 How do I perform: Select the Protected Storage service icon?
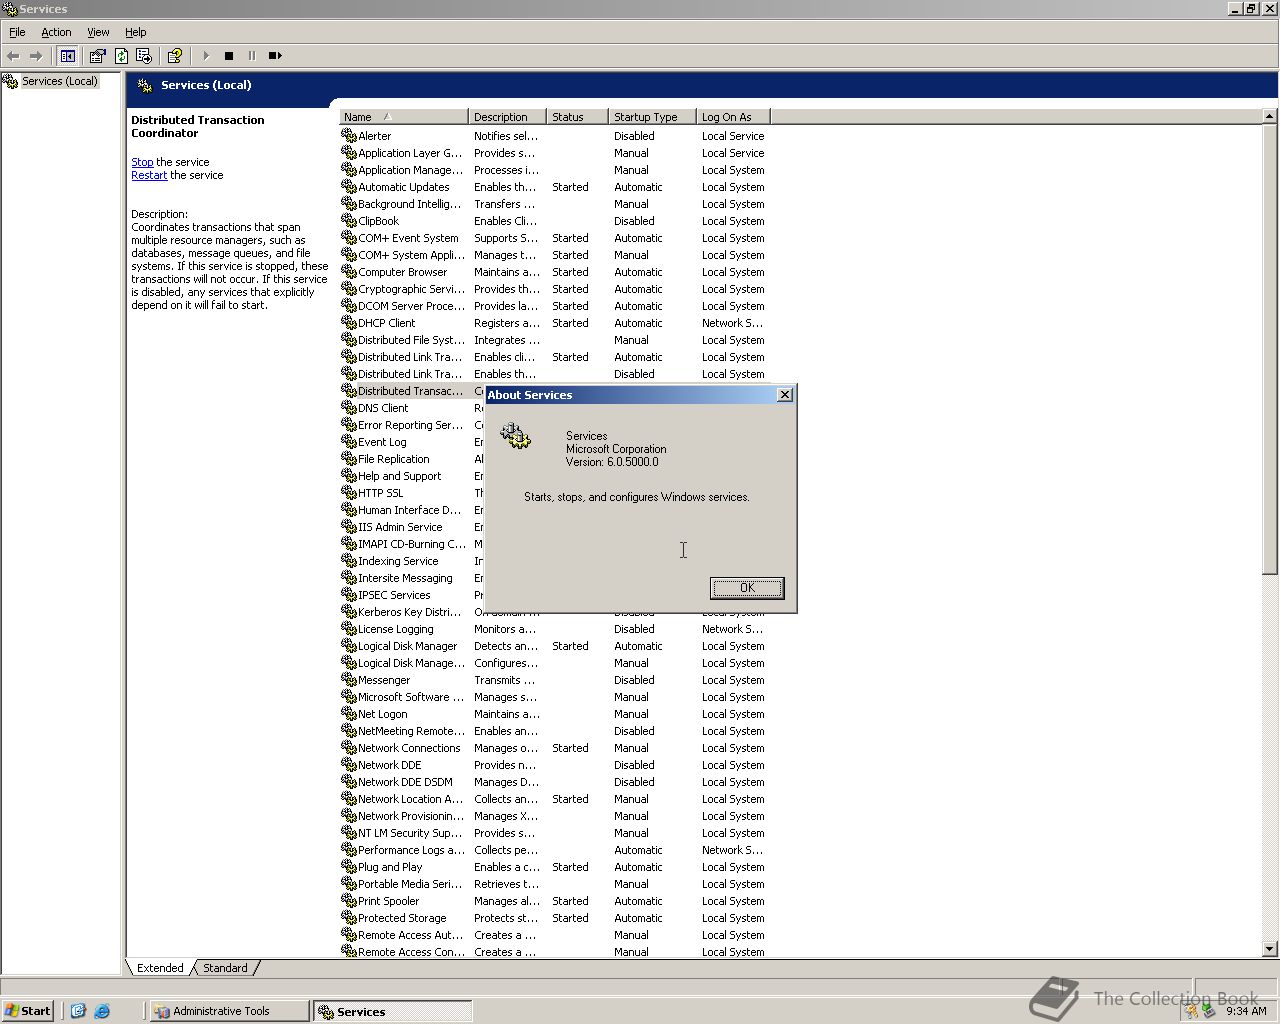349,917
